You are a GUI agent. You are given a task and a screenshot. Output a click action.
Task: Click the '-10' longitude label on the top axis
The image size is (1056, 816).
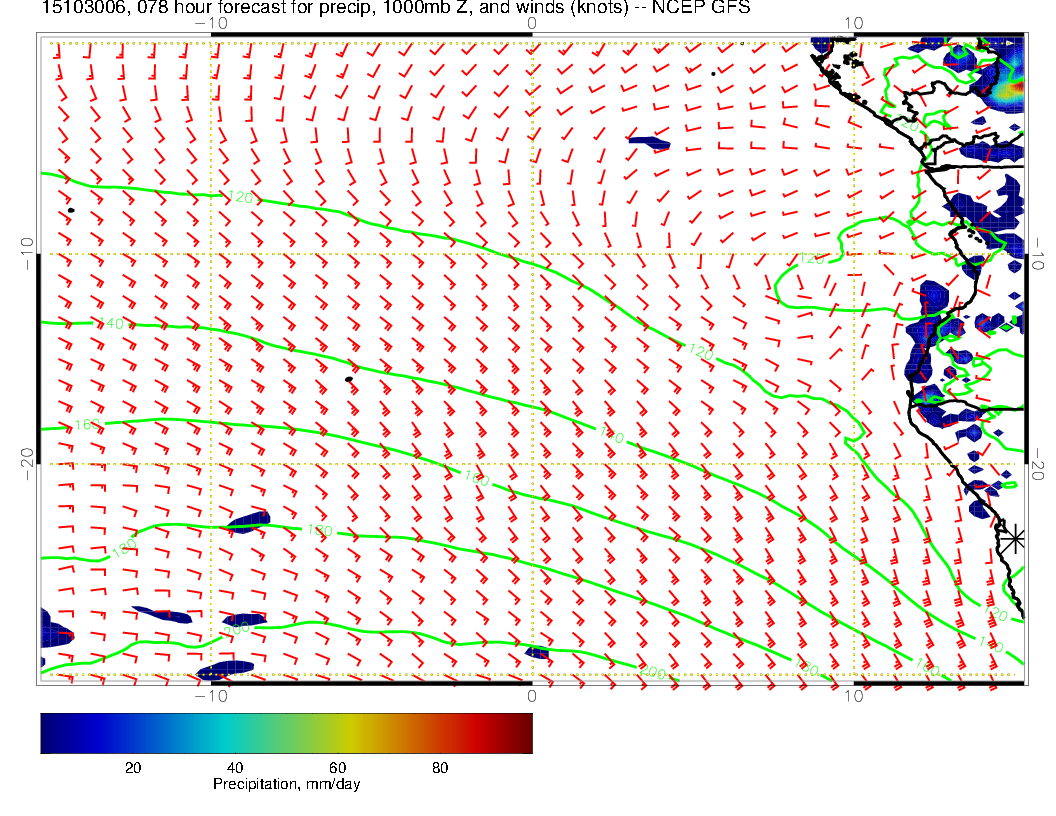click(x=211, y=24)
